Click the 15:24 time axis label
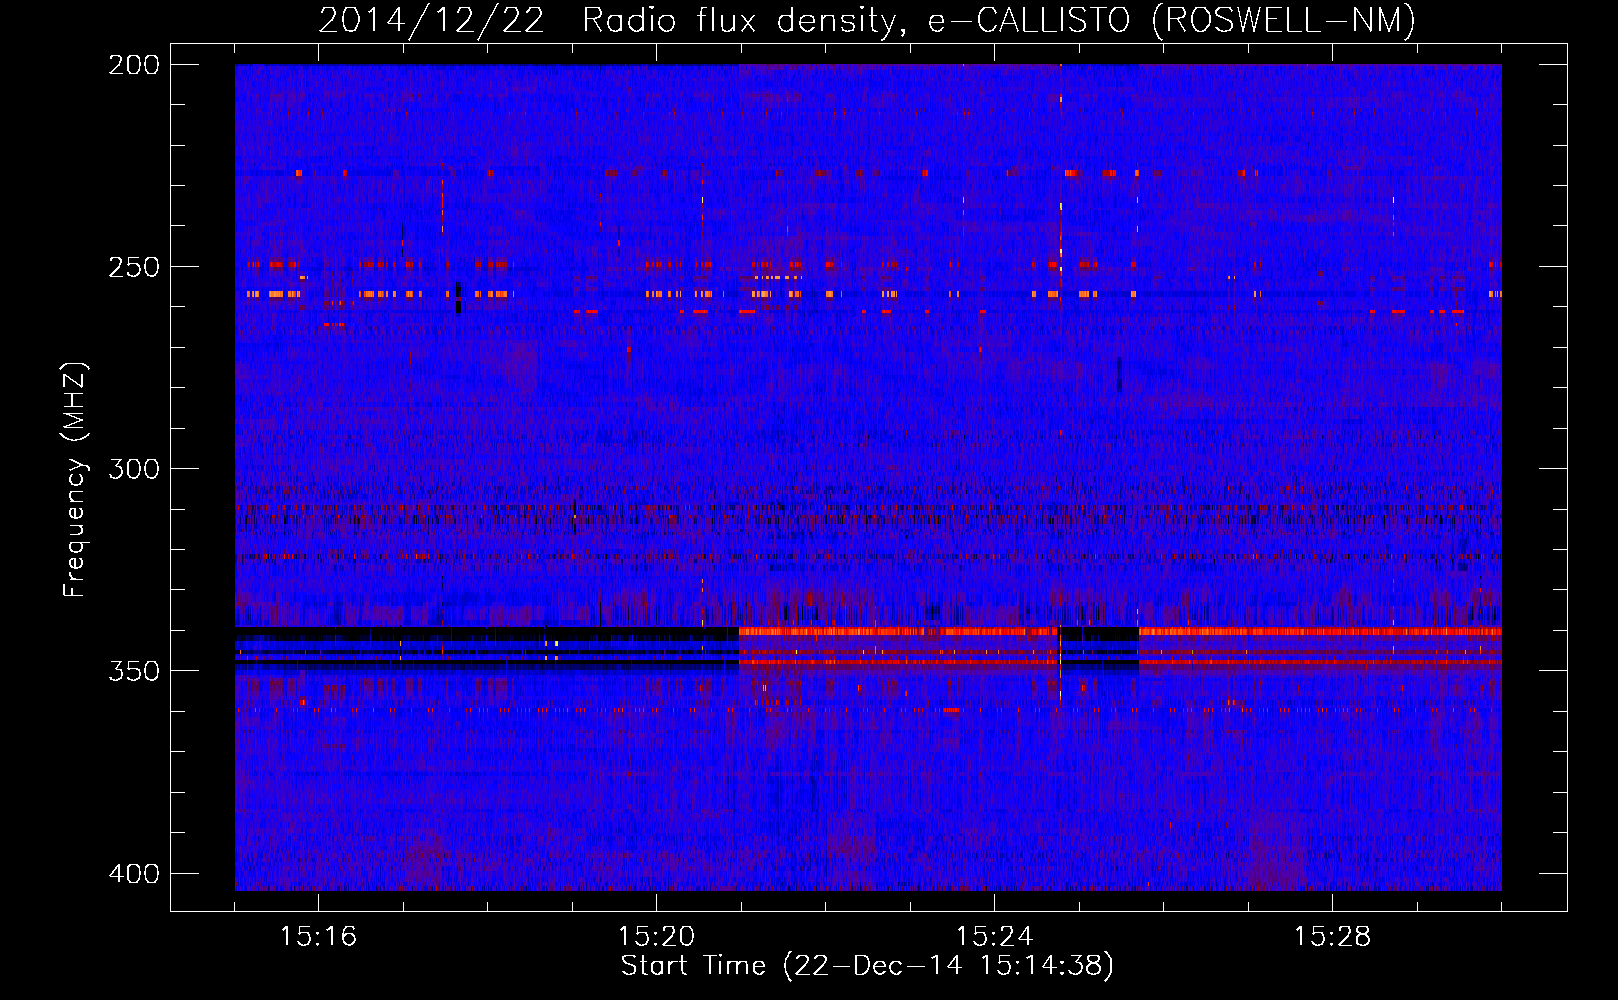Viewport: 1618px width, 1000px height. click(994, 937)
